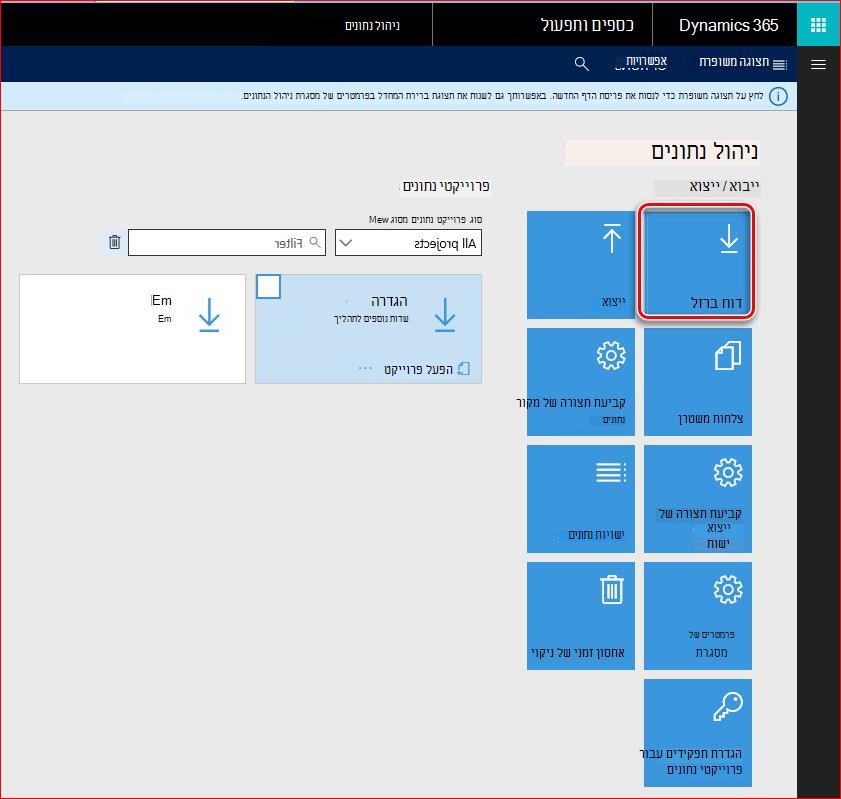Click the info icon in notification bar
Image resolution: width=841 pixels, height=799 pixels.
click(x=778, y=96)
